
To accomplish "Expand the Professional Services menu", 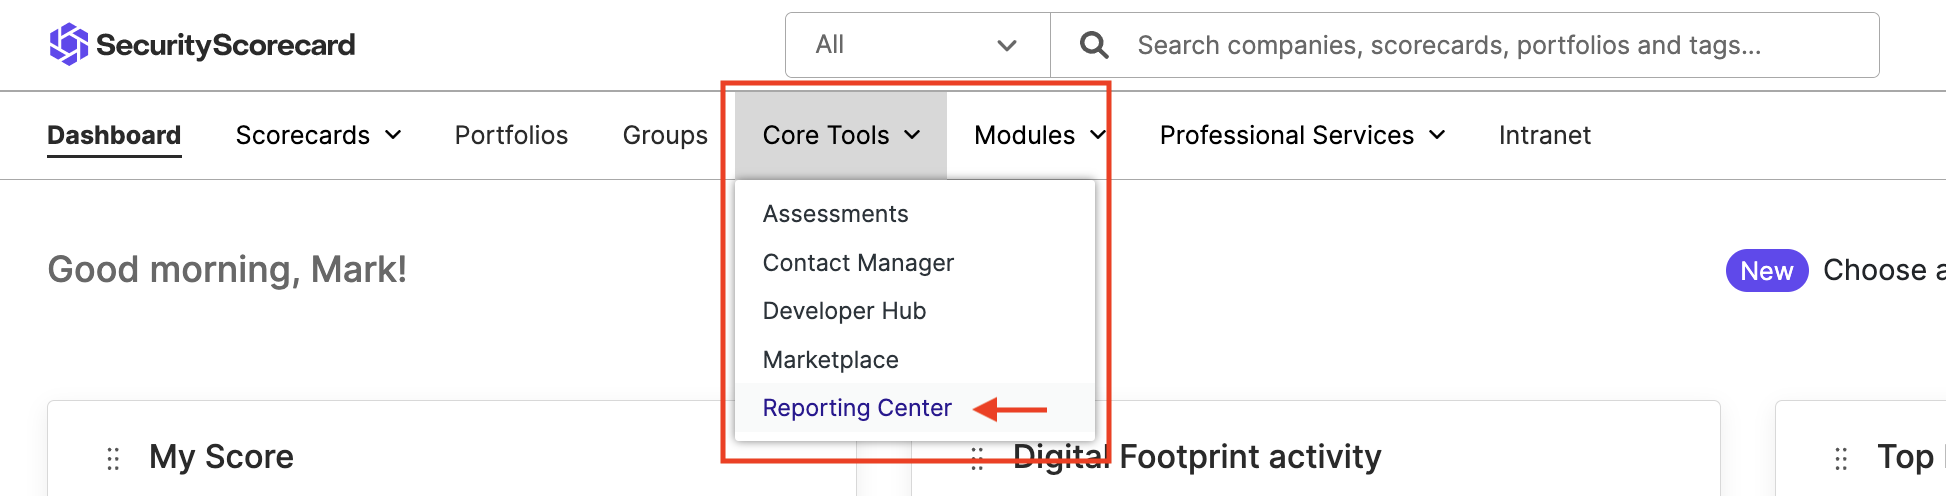I will [1303, 135].
